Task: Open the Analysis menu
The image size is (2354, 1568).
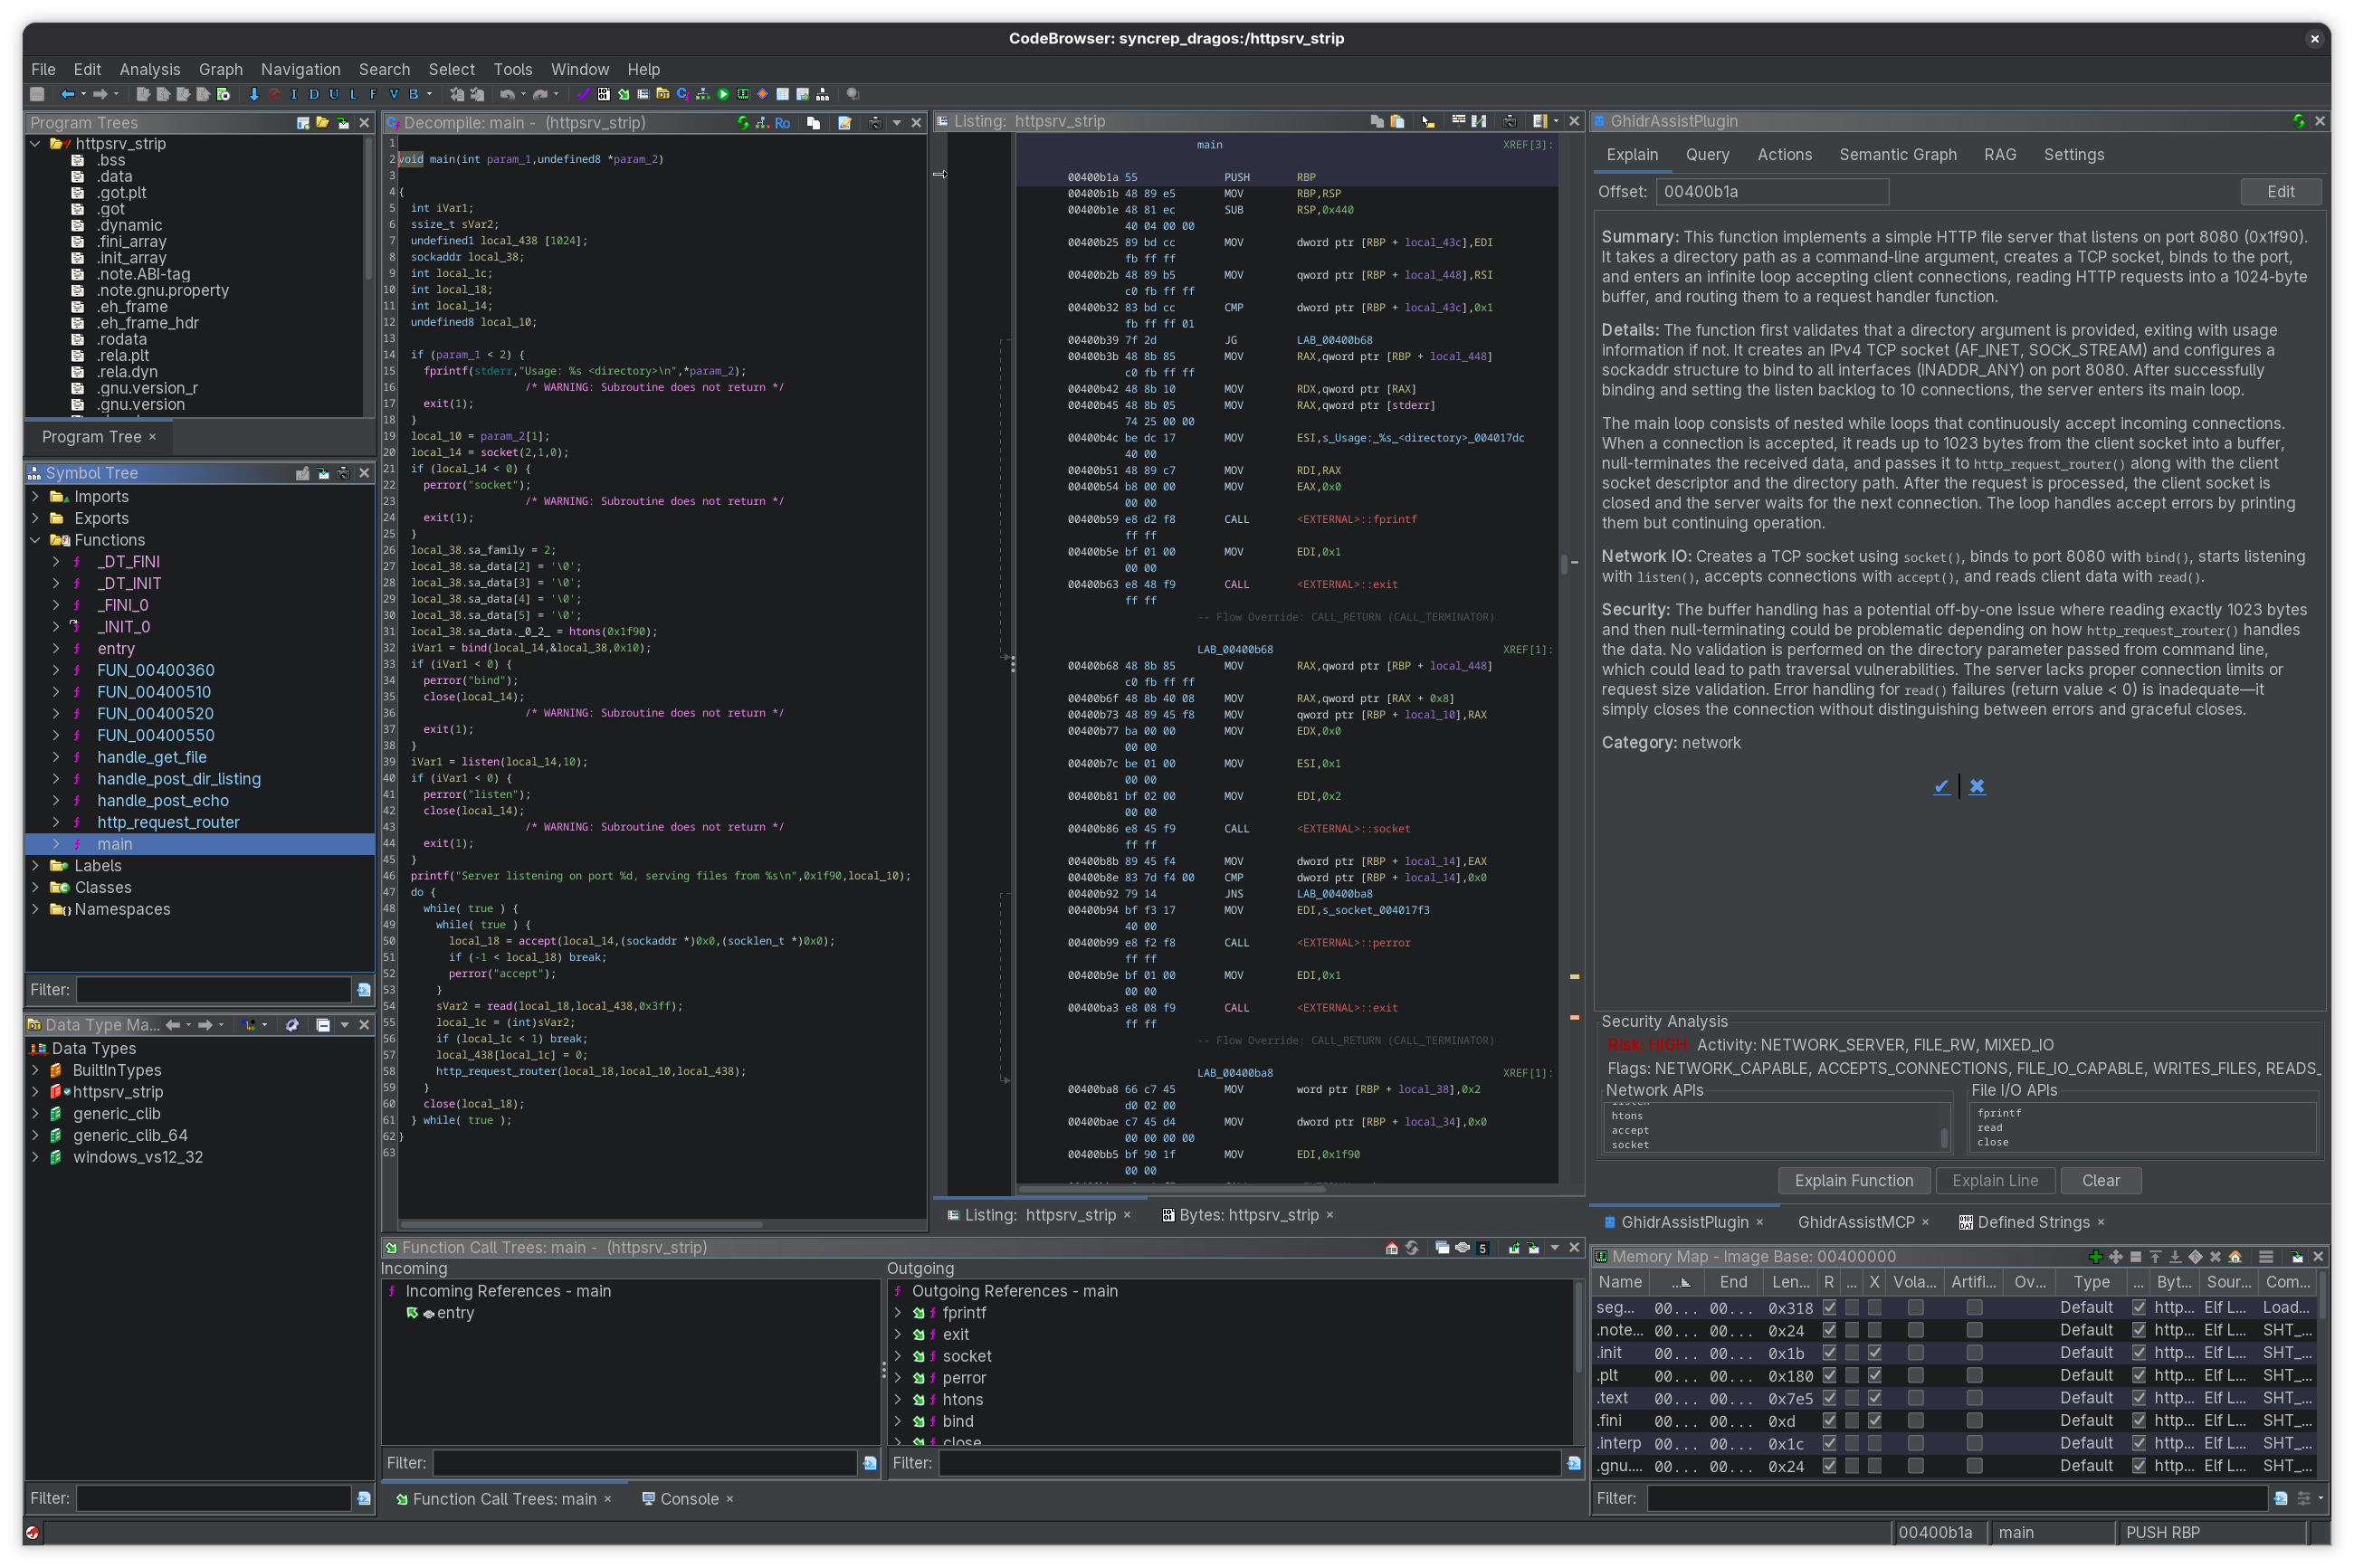Action: (x=150, y=69)
